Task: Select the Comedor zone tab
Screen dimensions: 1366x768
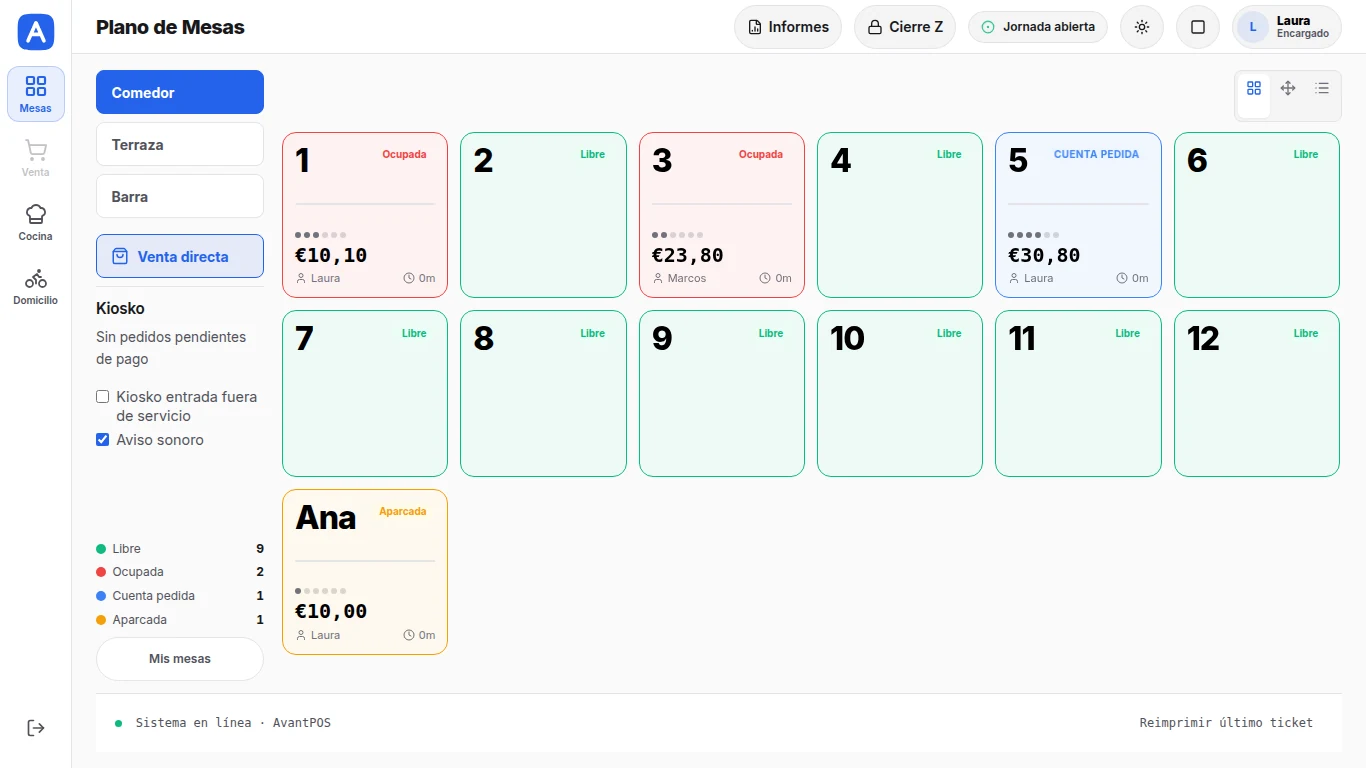Action: click(x=180, y=92)
